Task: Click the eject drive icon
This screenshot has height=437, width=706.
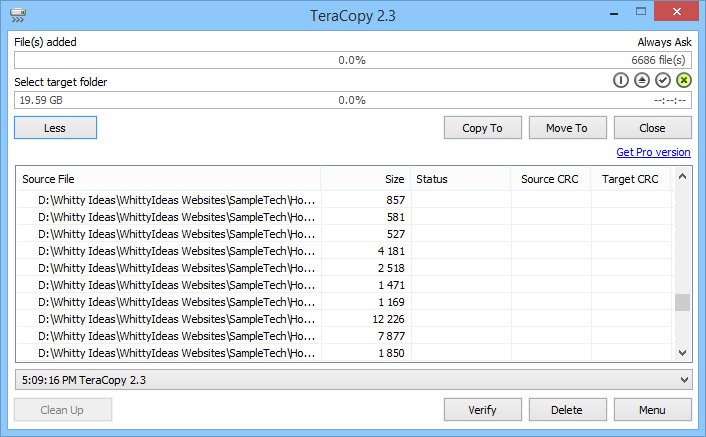Action: (x=642, y=81)
